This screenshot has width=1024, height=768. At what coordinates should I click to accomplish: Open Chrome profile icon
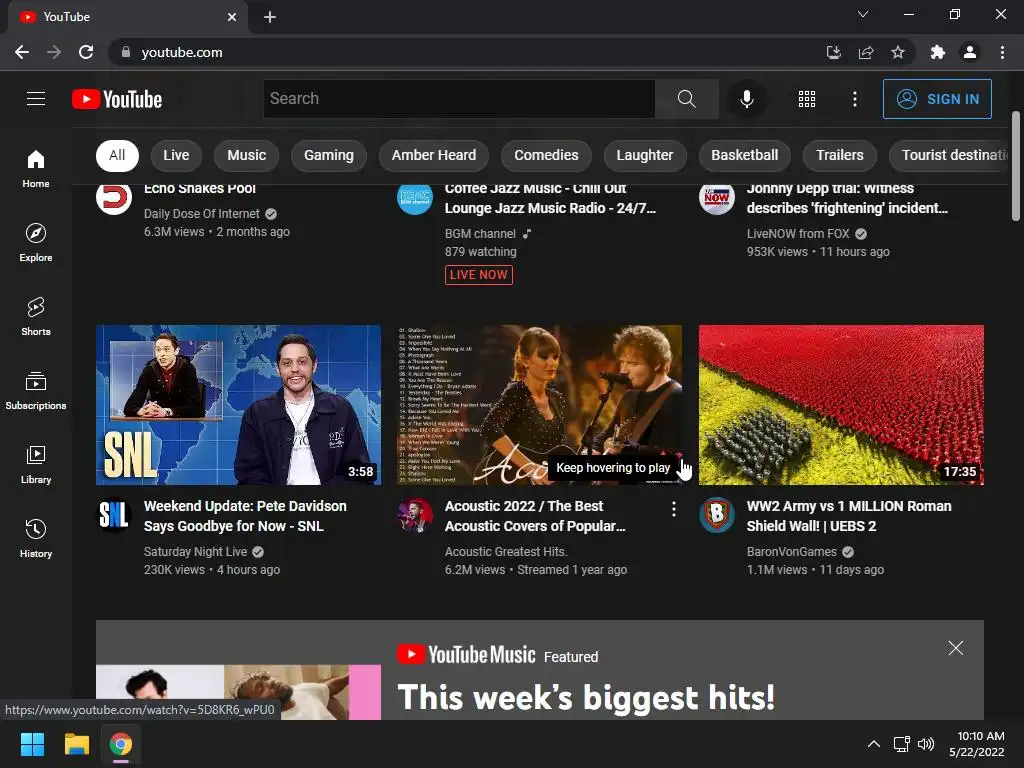970,52
